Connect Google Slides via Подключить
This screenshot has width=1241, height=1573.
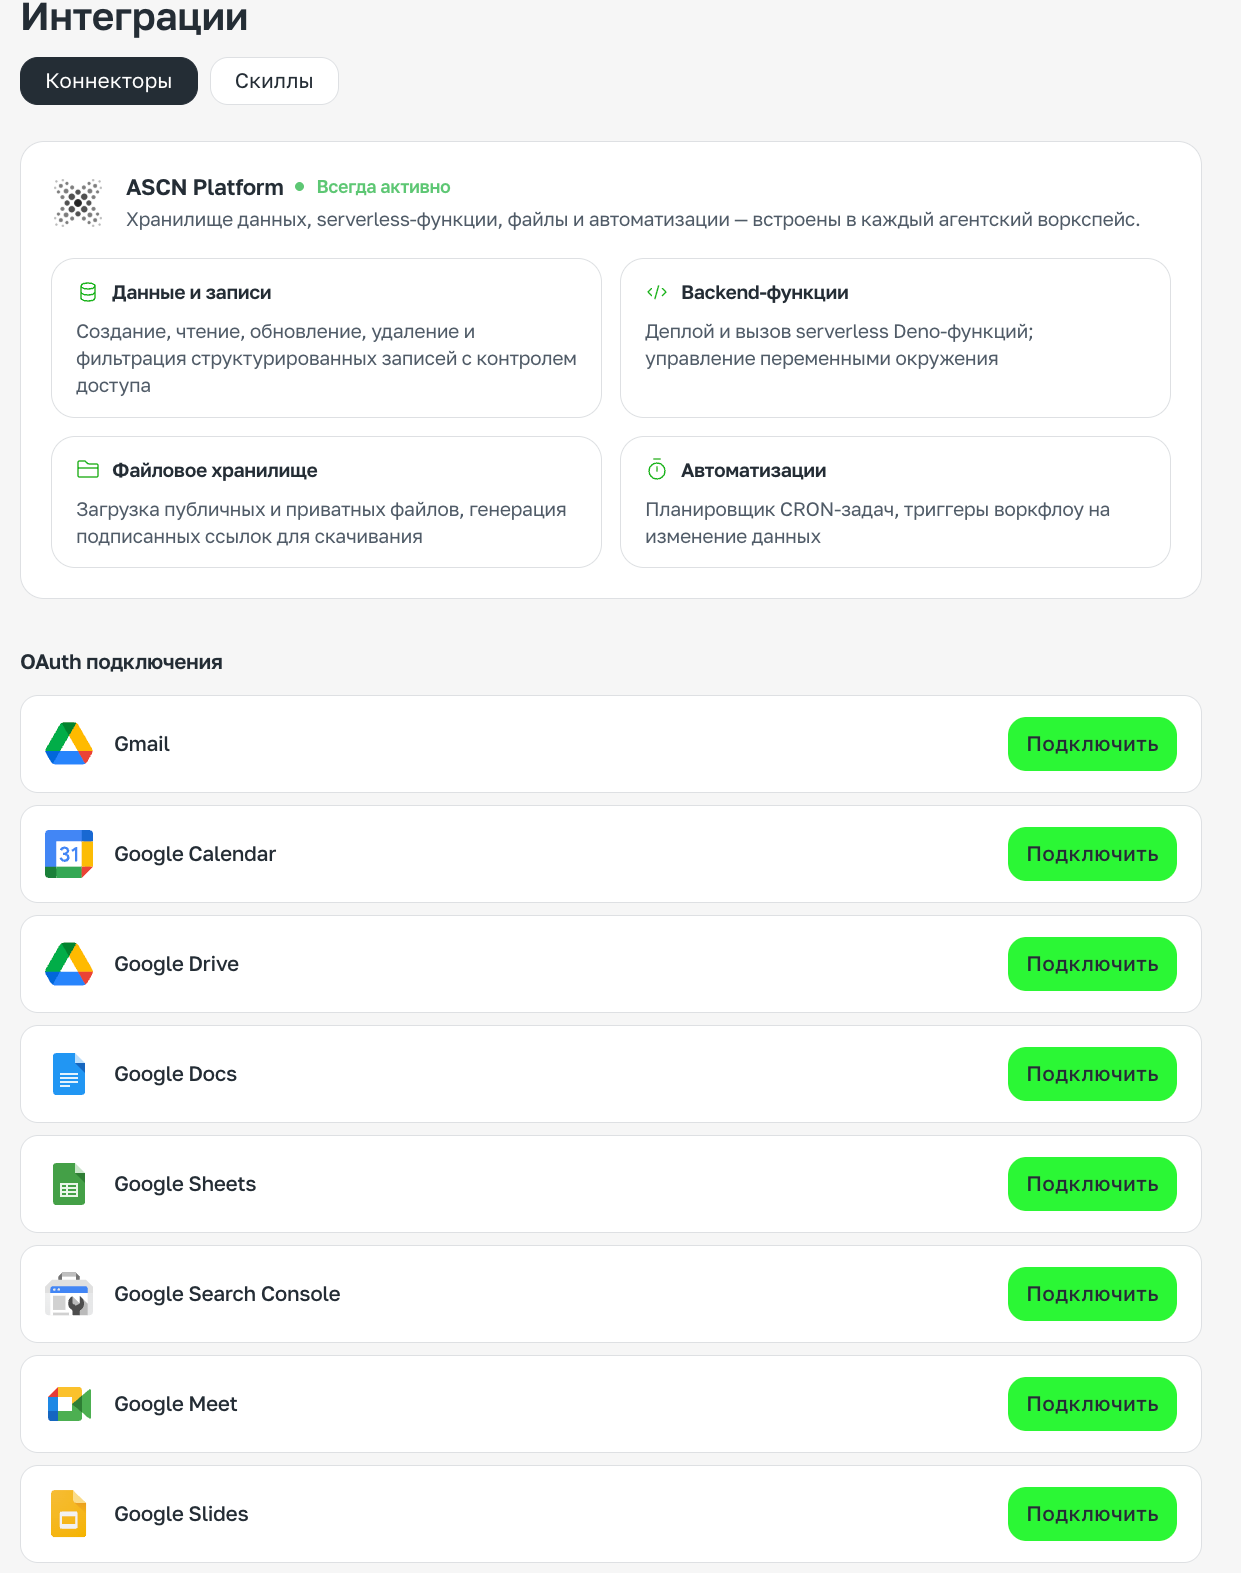point(1092,1514)
